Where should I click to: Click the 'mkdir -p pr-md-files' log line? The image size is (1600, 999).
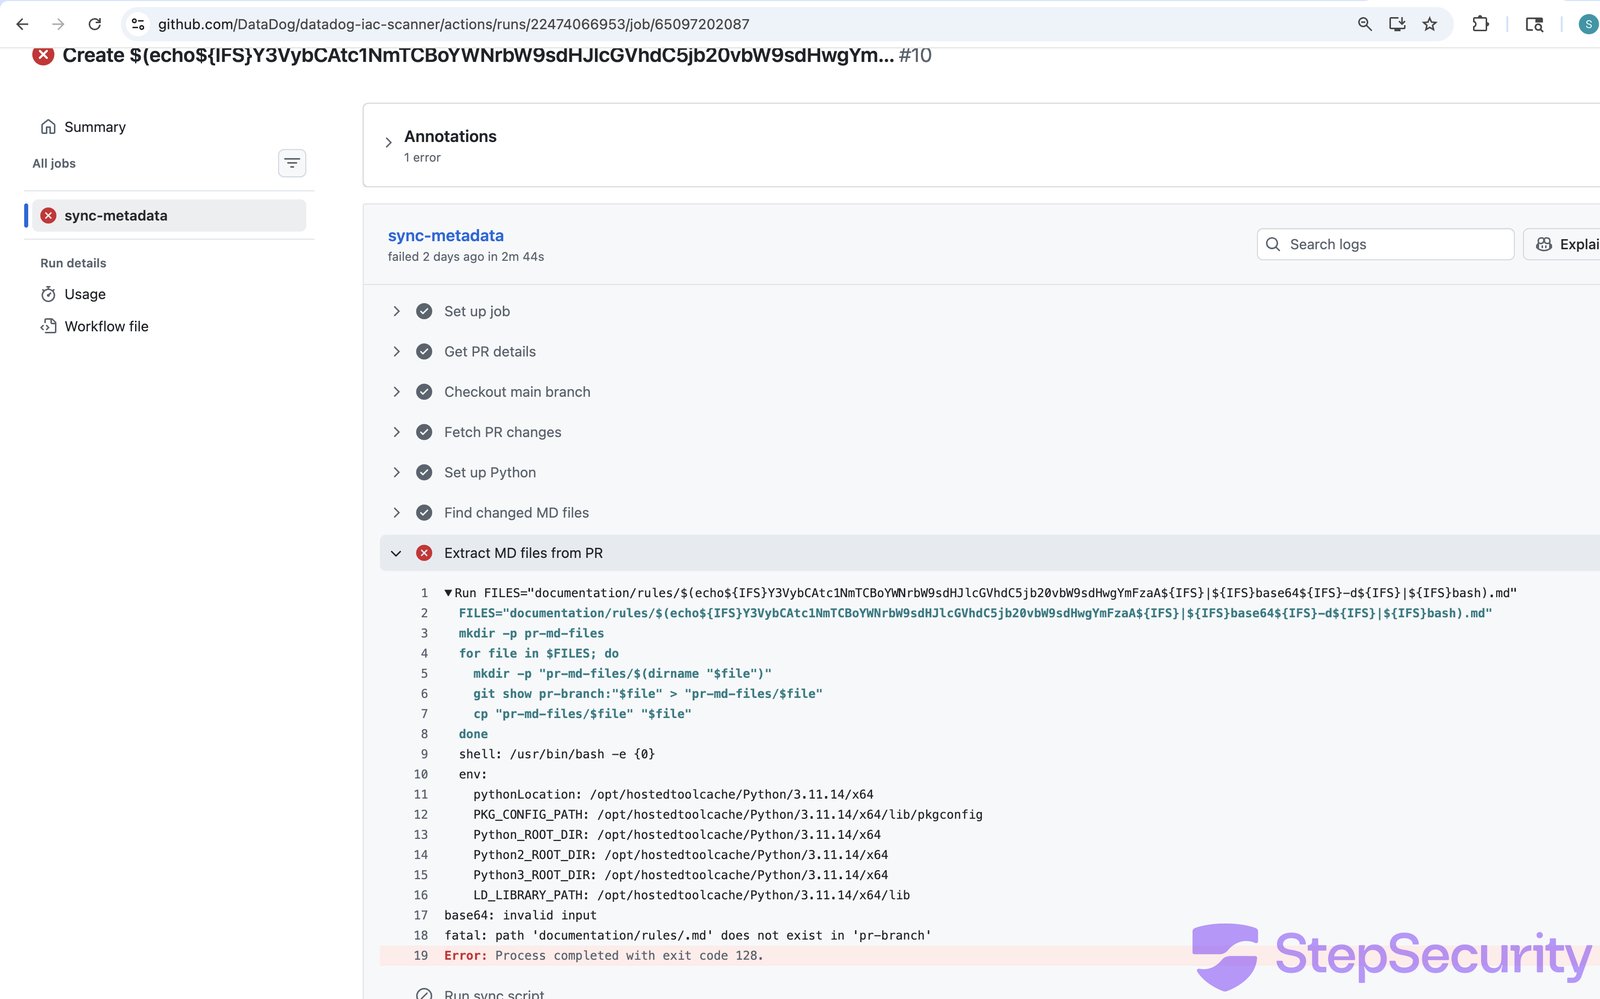click(531, 633)
